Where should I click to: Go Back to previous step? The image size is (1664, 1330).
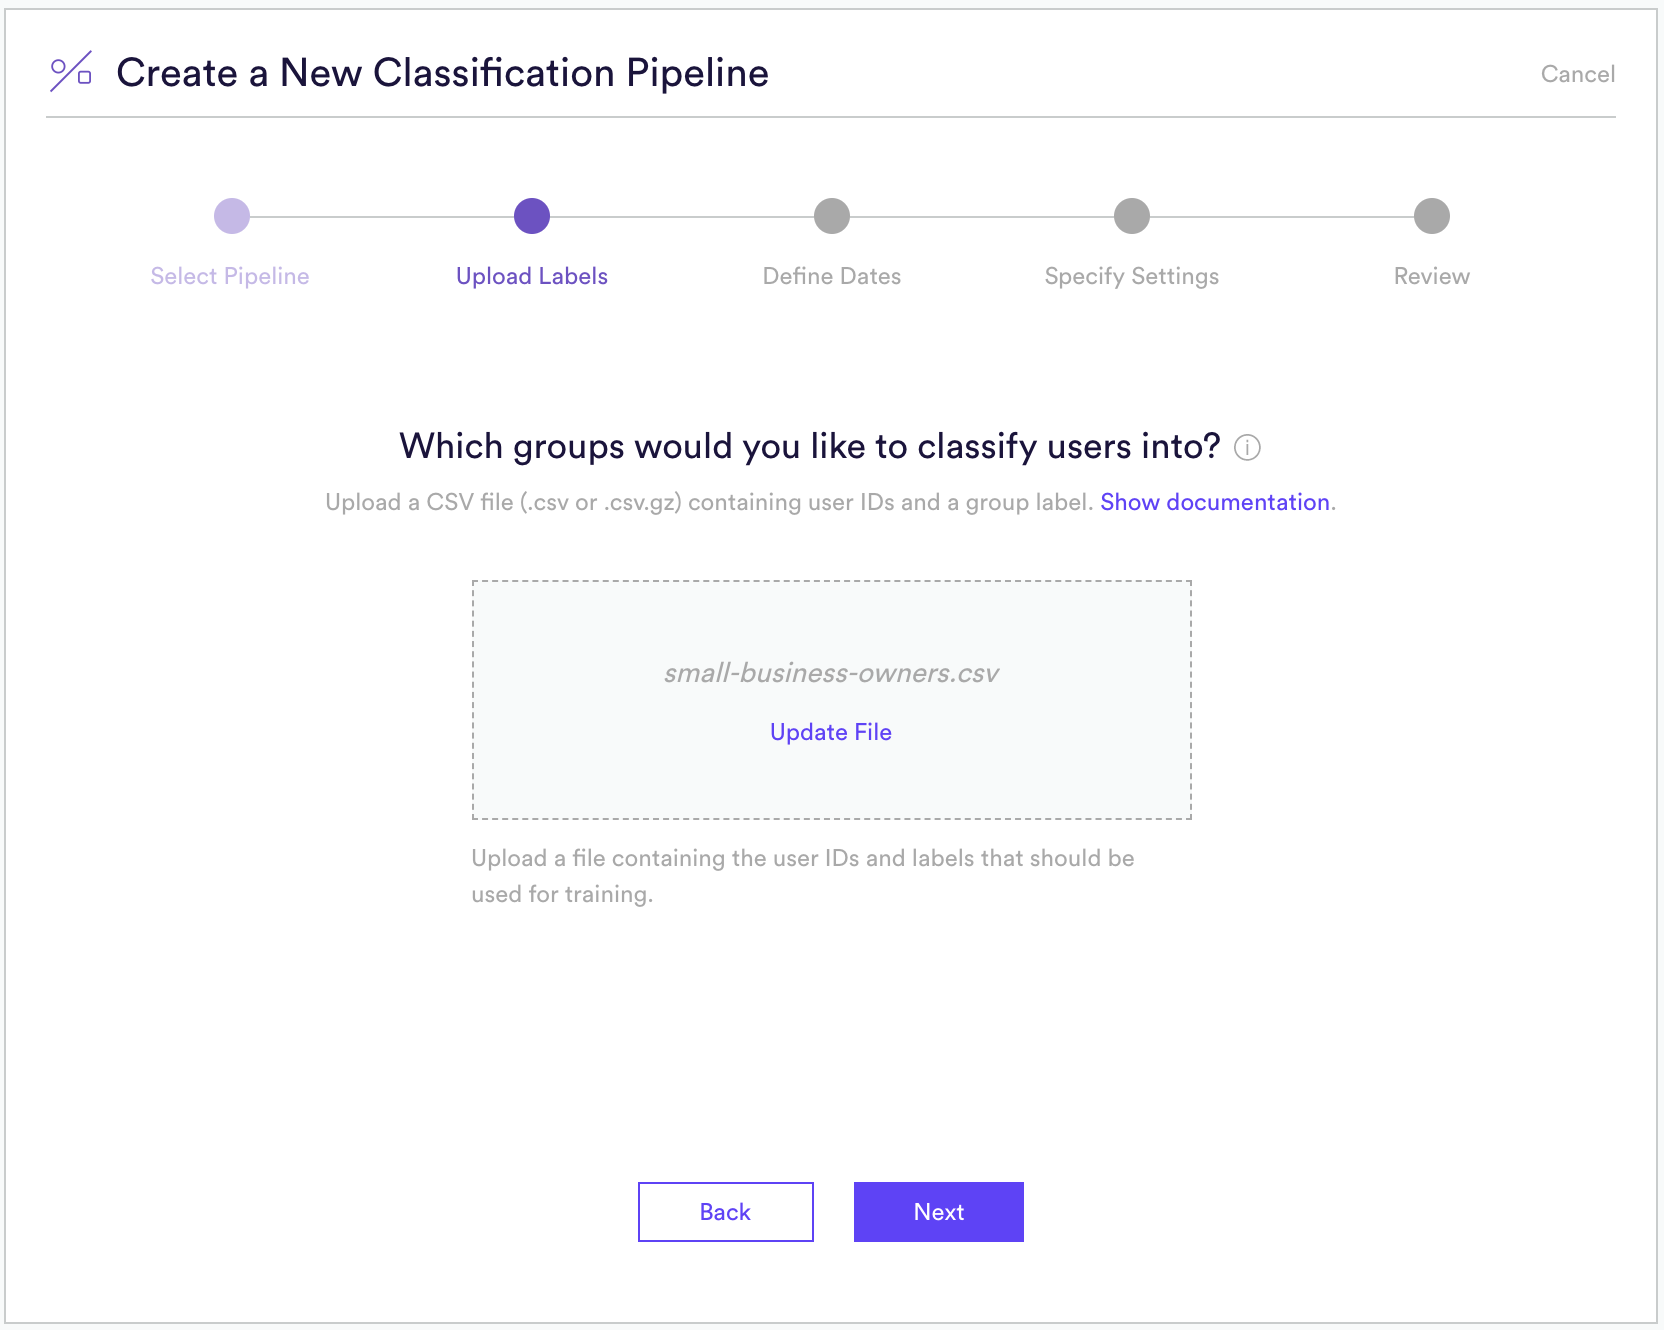tap(726, 1212)
